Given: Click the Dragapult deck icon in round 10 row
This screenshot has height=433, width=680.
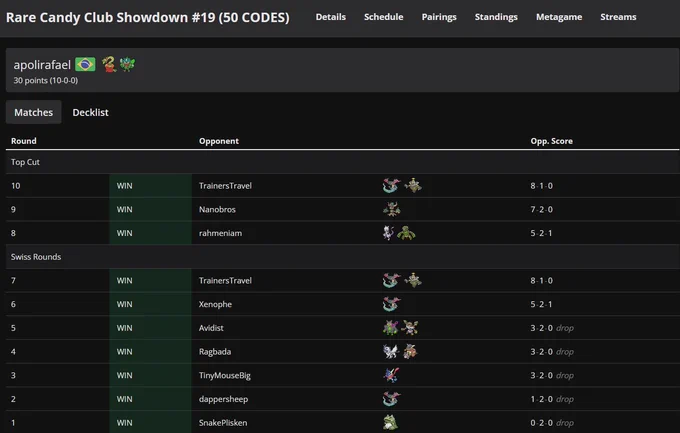Looking at the screenshot, I should pyautogui.click(x=391, y=186).
